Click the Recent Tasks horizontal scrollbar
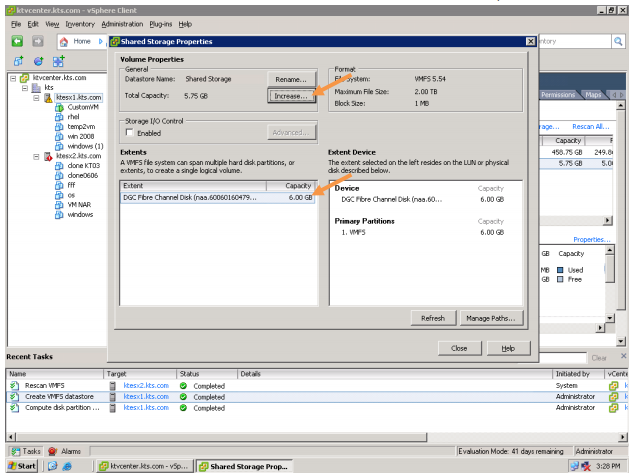This screenshot has width=631, height=473. [x=300, y=437]
